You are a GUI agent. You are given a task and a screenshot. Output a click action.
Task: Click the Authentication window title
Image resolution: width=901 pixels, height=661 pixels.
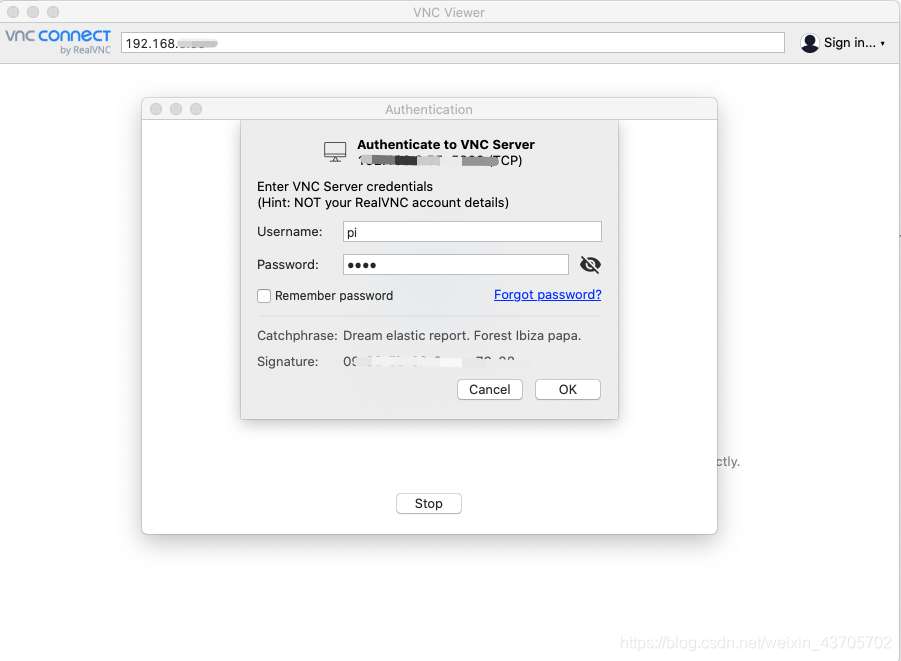pyautogui.click(x=429, y=109)
